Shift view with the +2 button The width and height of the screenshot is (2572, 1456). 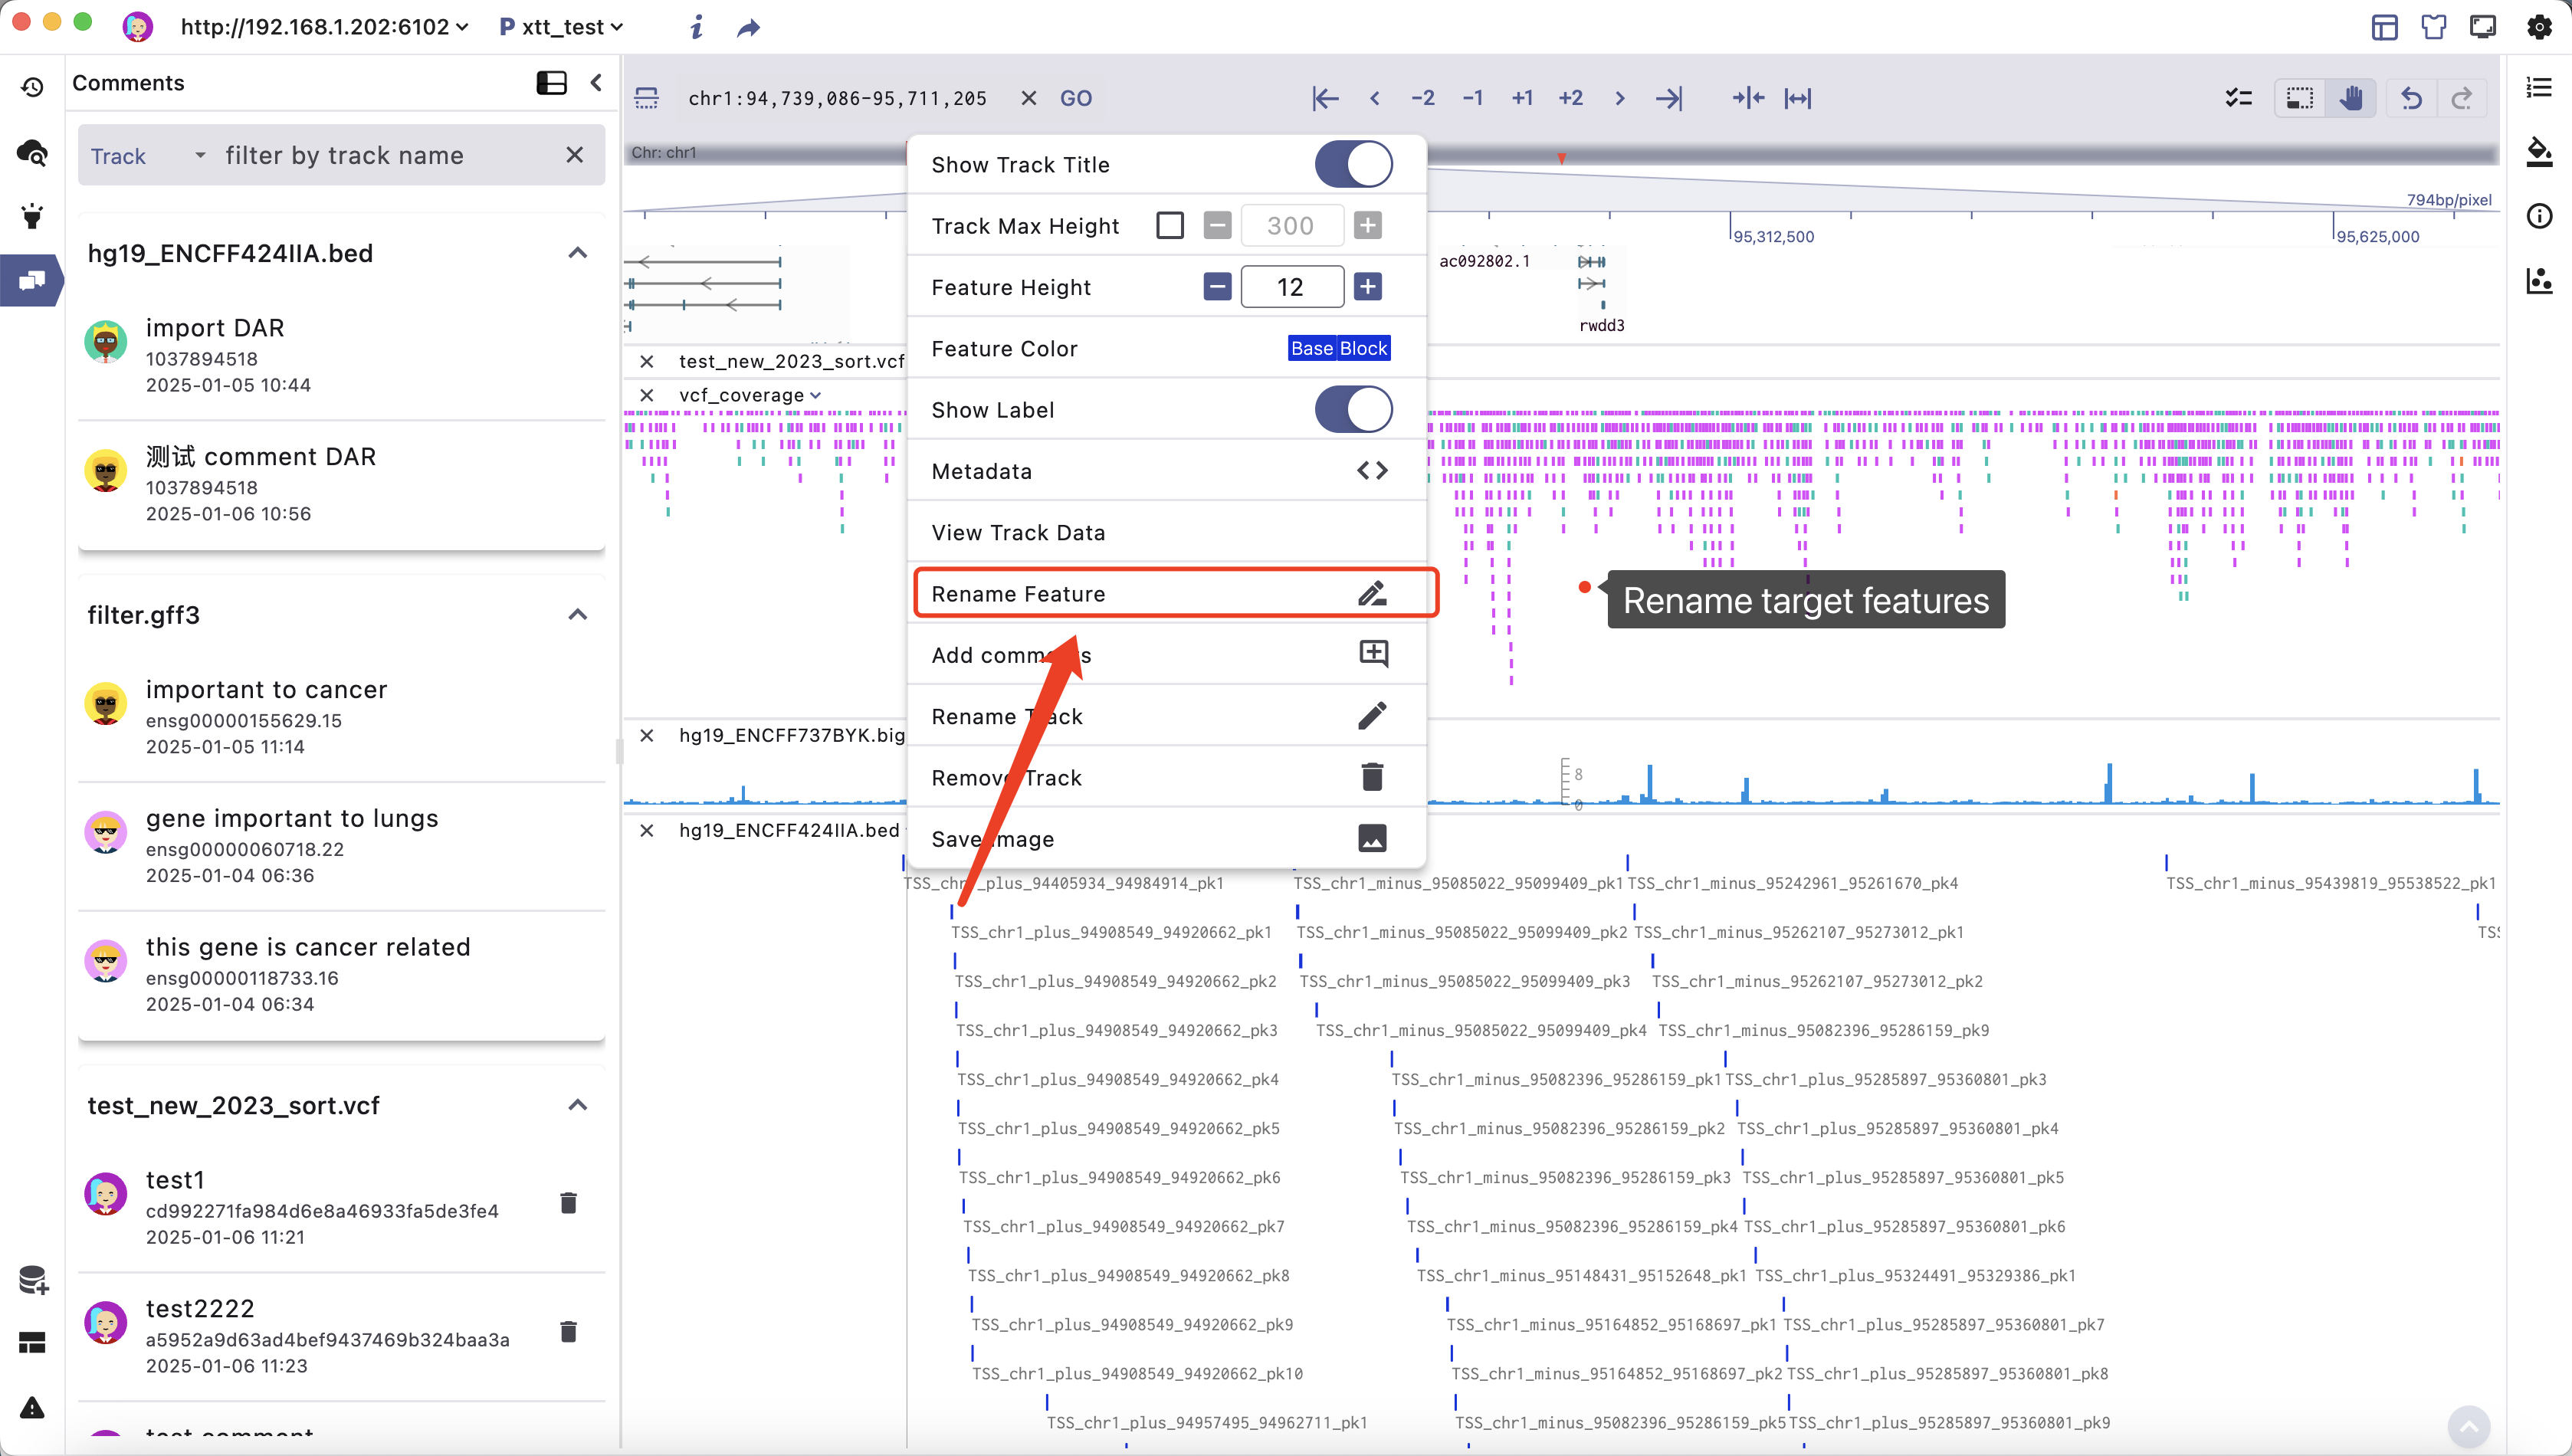point(1570,98)
